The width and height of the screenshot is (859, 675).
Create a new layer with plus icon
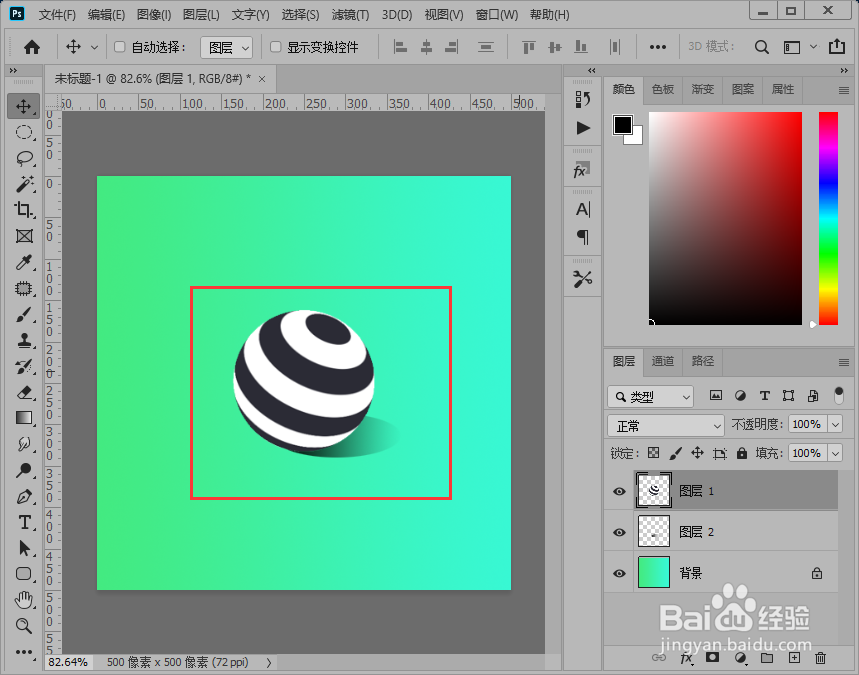[x=794, y=658]
